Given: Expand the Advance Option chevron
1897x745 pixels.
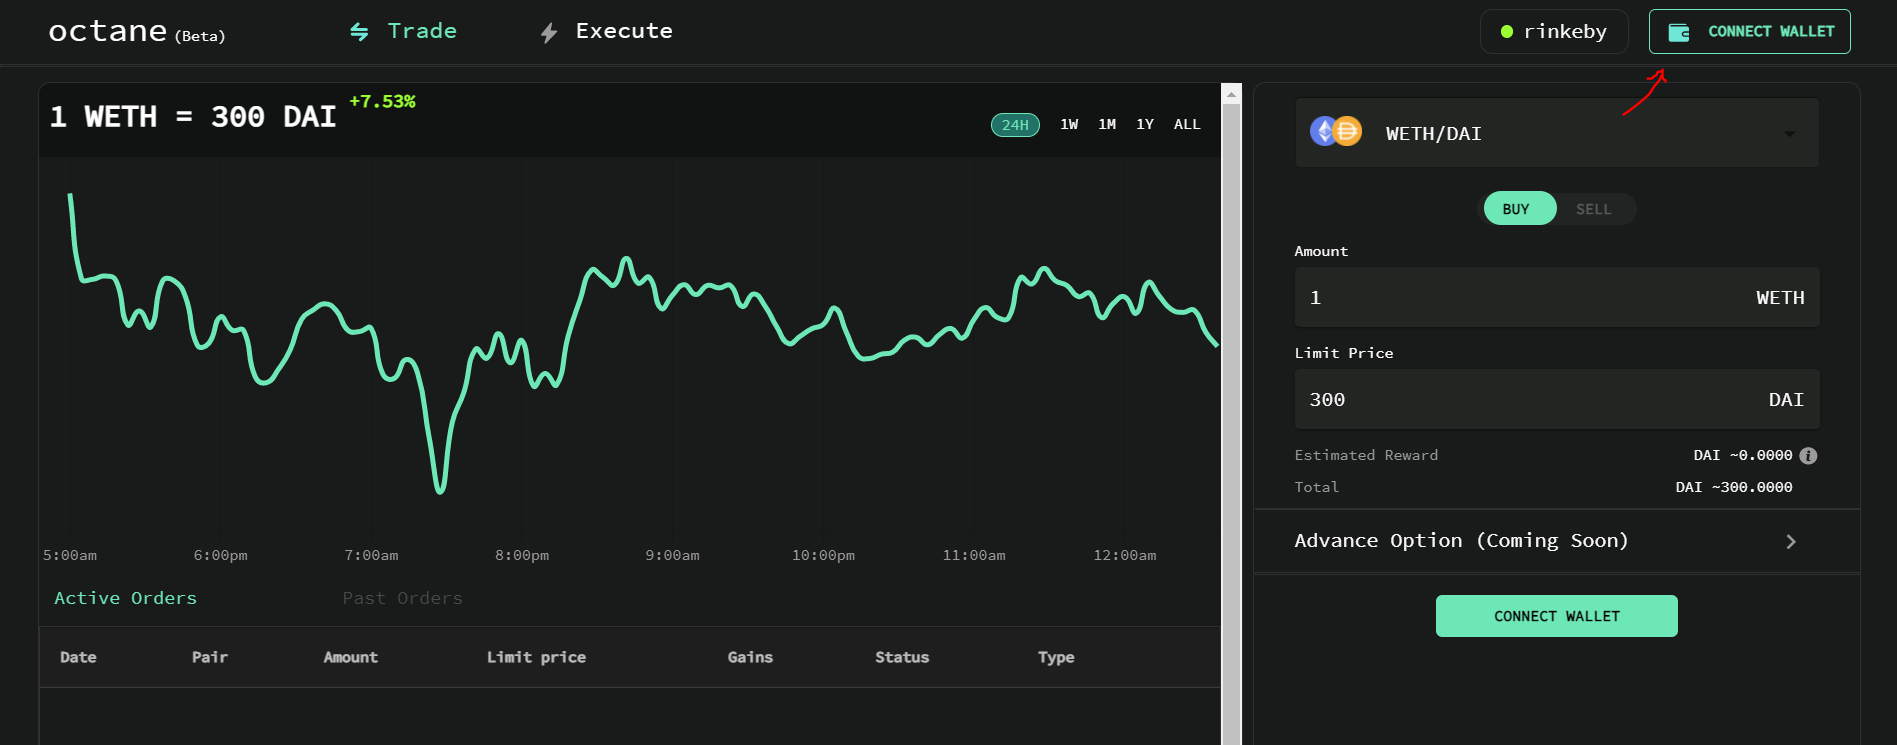Looking at the screenshot, I should [1791, 541].
